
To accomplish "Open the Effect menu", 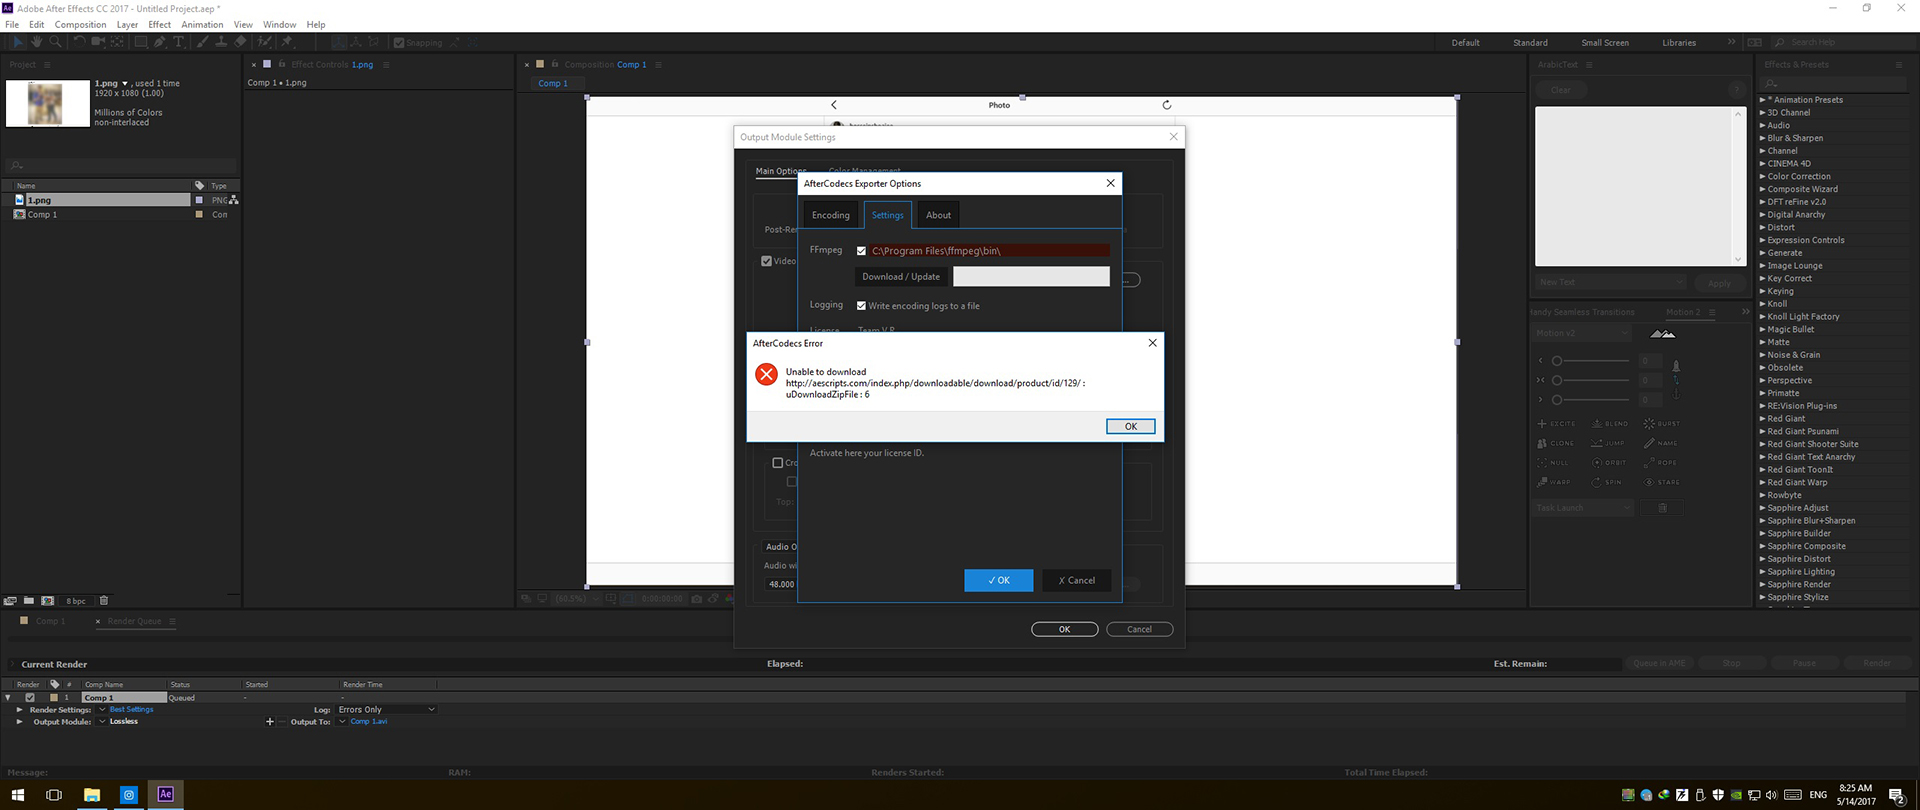I will 159,24.
